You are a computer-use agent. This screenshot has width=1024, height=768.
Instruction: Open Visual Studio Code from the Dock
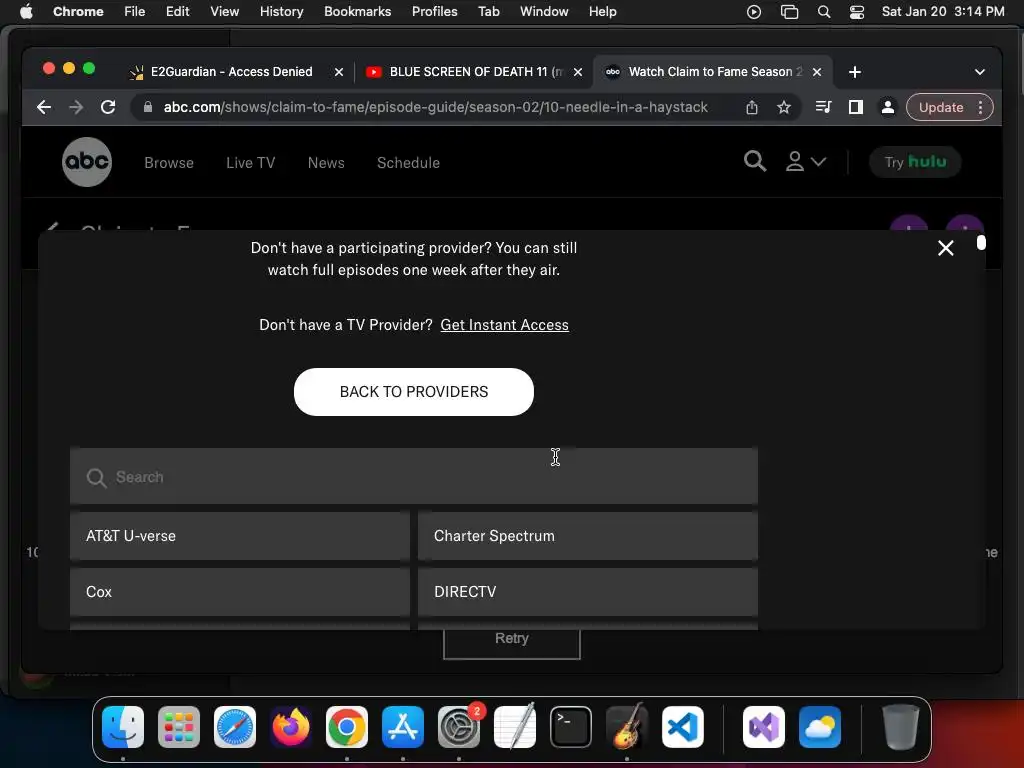coord(682,726)
